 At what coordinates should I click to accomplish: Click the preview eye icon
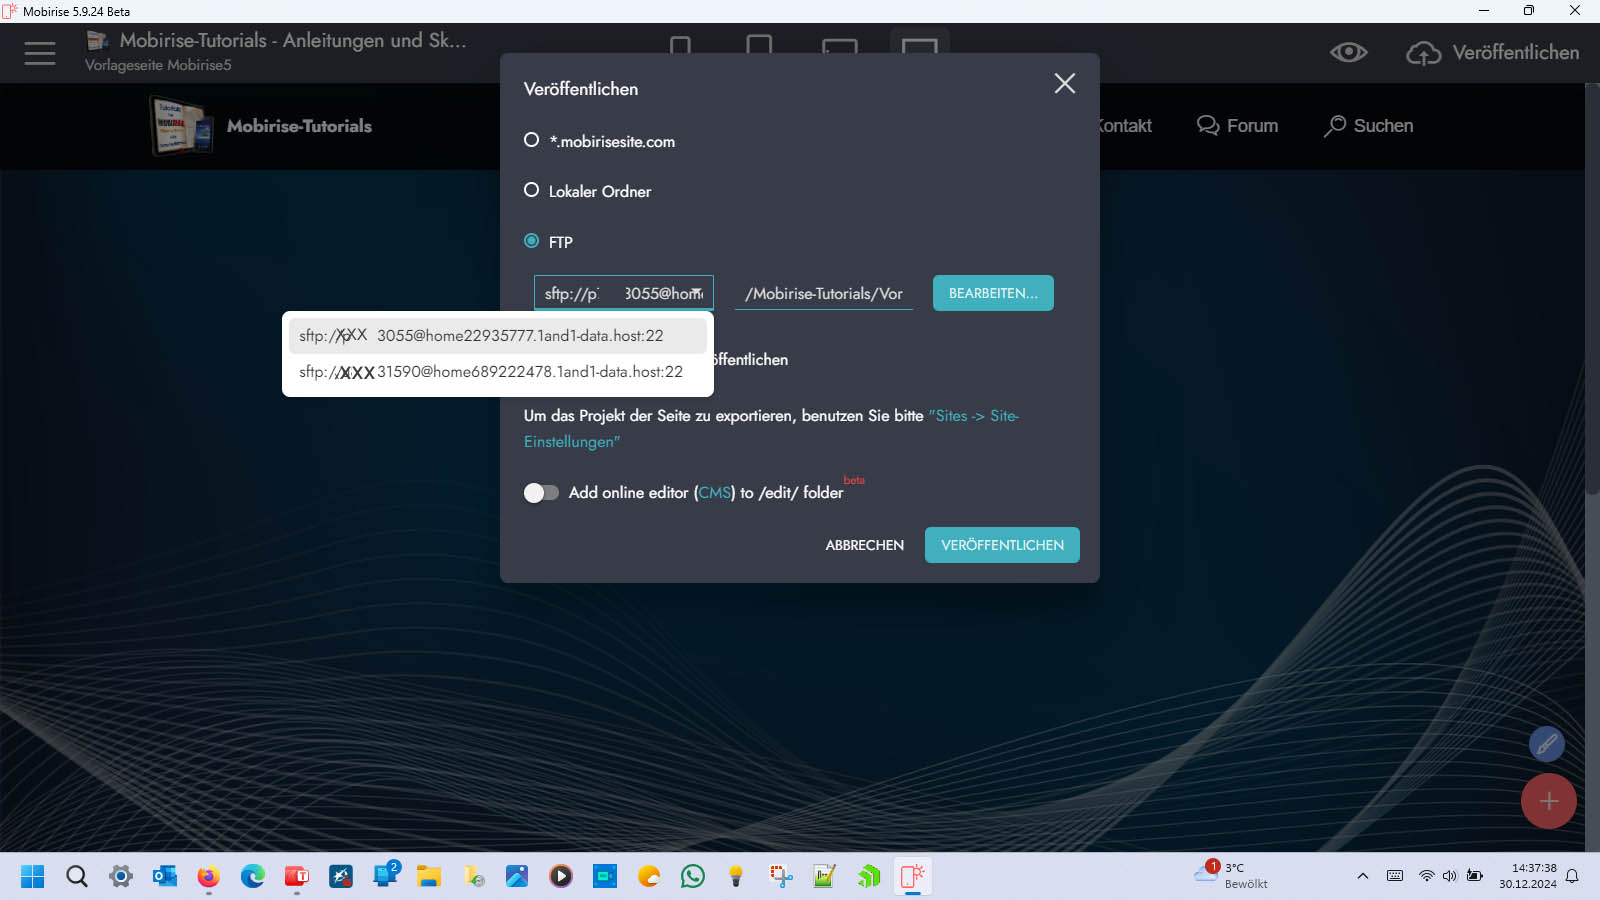(x=1348, y=53)
